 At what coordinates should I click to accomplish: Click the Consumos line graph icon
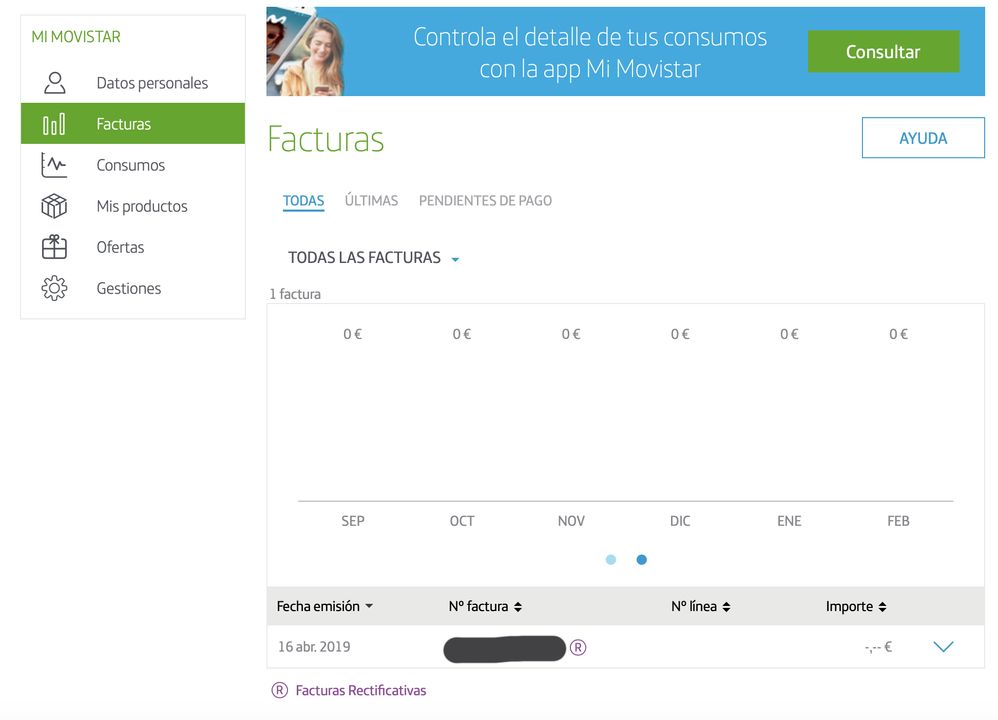tap(54, 165)
